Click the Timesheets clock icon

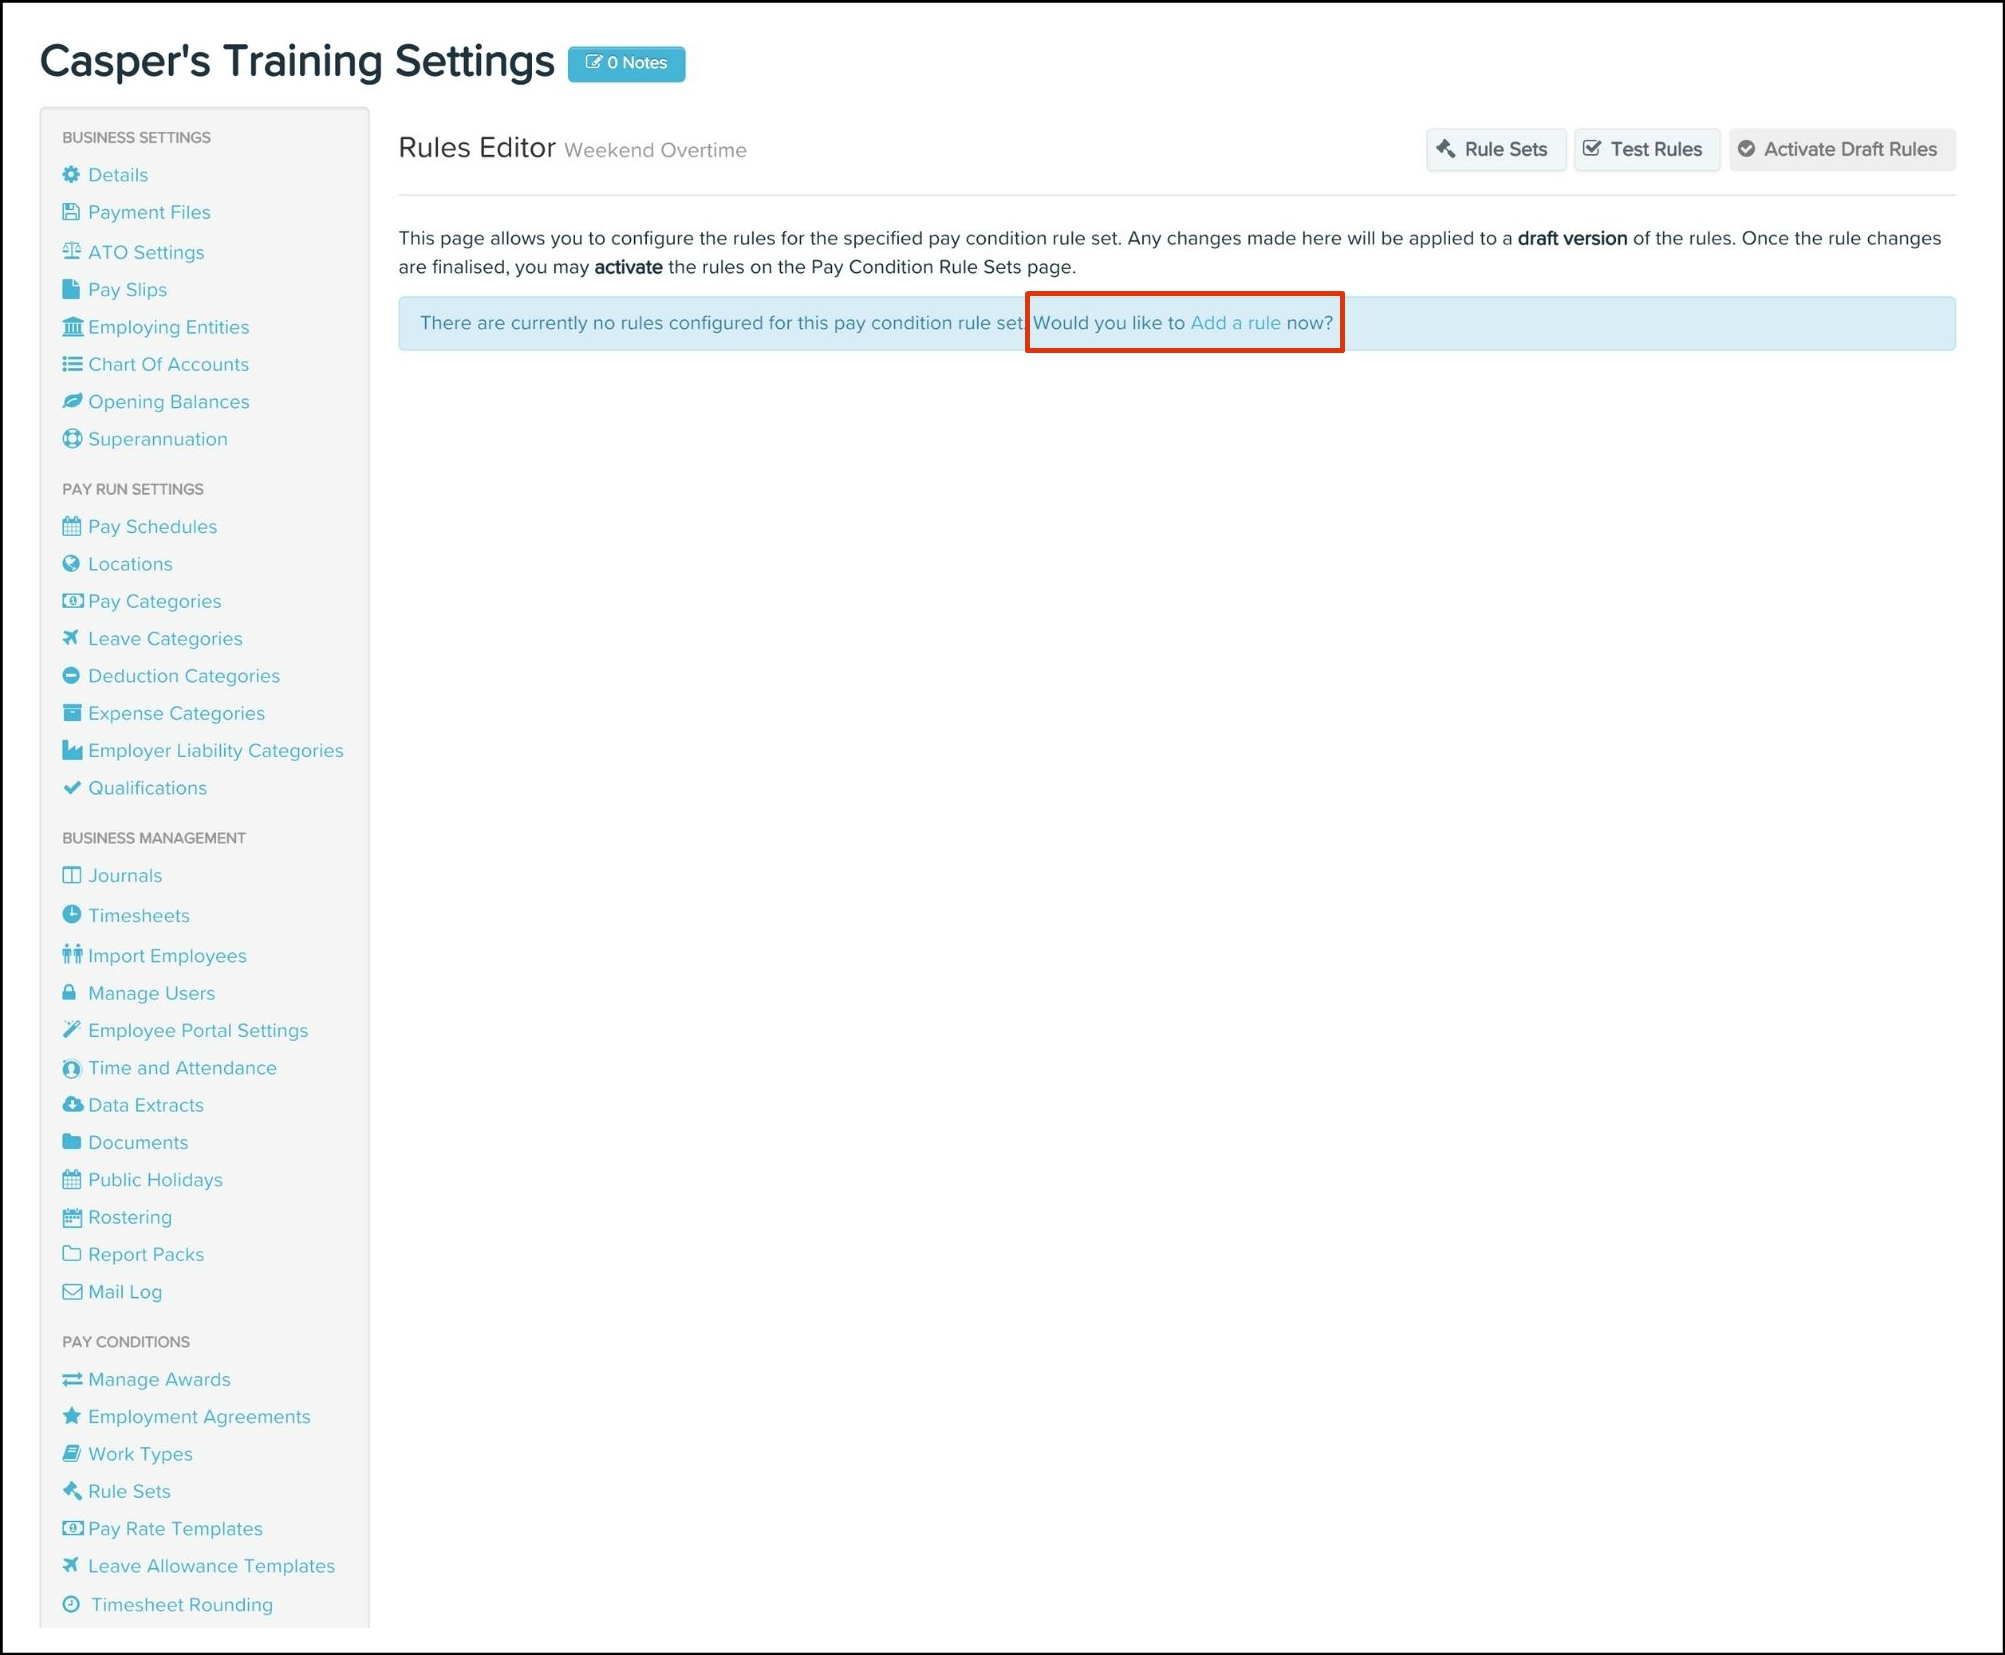click(x=71, y=914)
